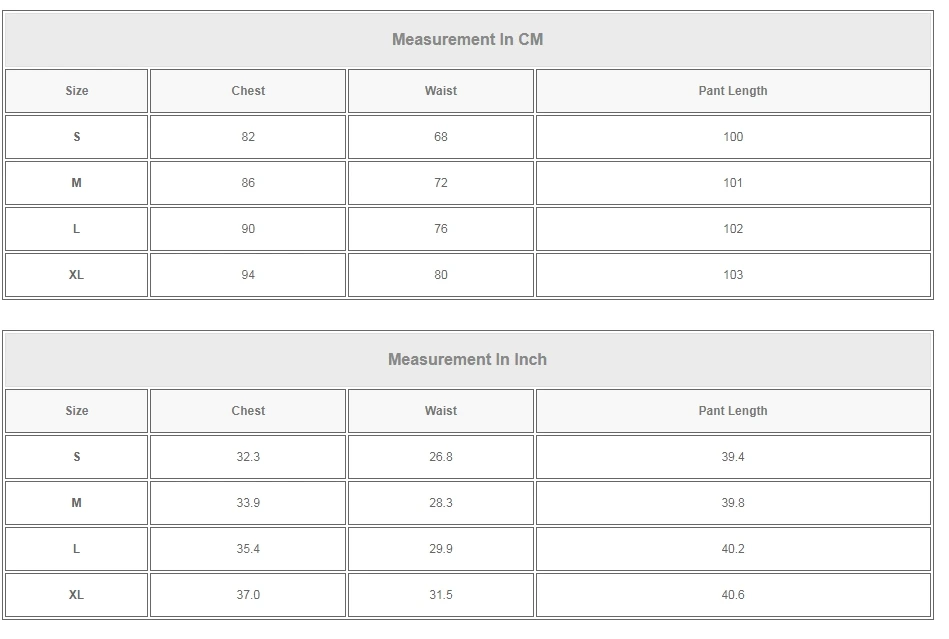Click the XL size label in CM table
This screenshot has height=639, width=949.
[77, 275]
